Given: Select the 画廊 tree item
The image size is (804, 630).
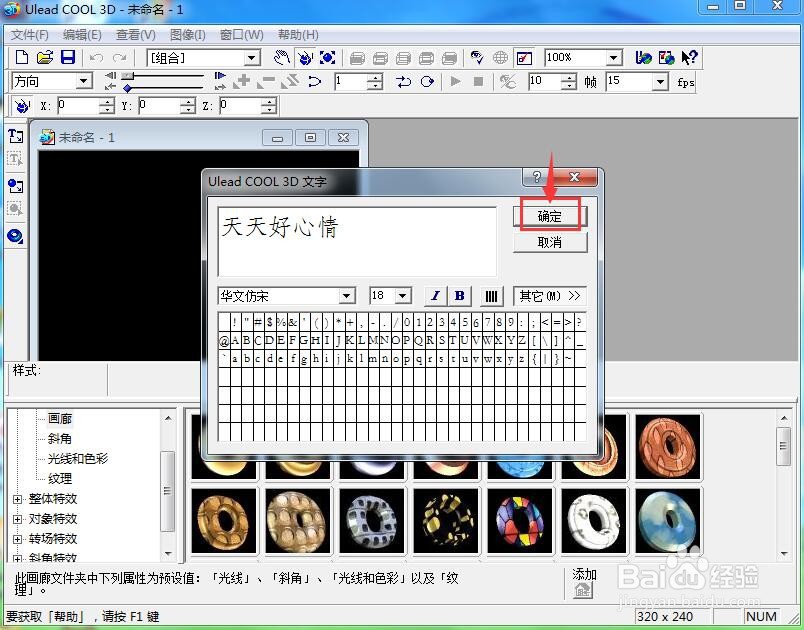Looking at the screenshot, I should [x=60, y=419].
